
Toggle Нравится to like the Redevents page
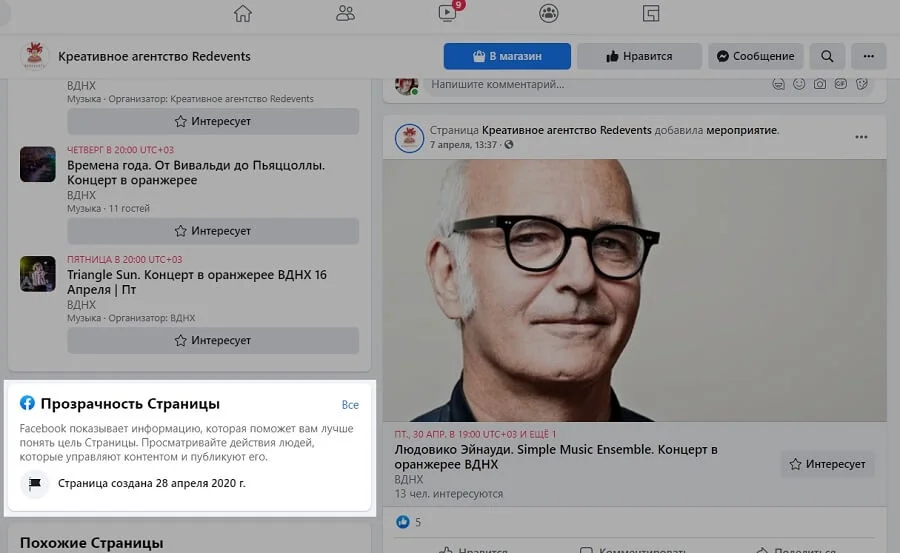pyautogui.click(x=638, y=56)
